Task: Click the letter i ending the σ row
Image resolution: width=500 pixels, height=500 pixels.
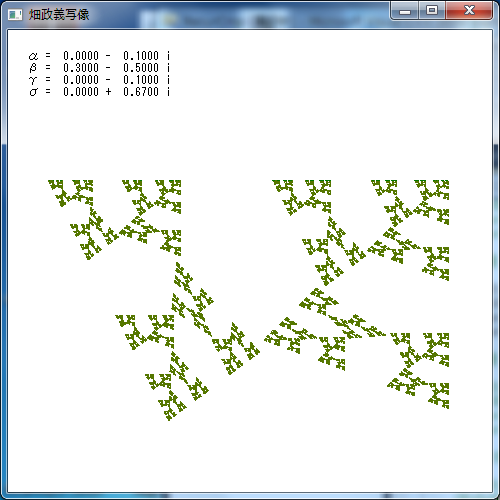Action: 169,92
